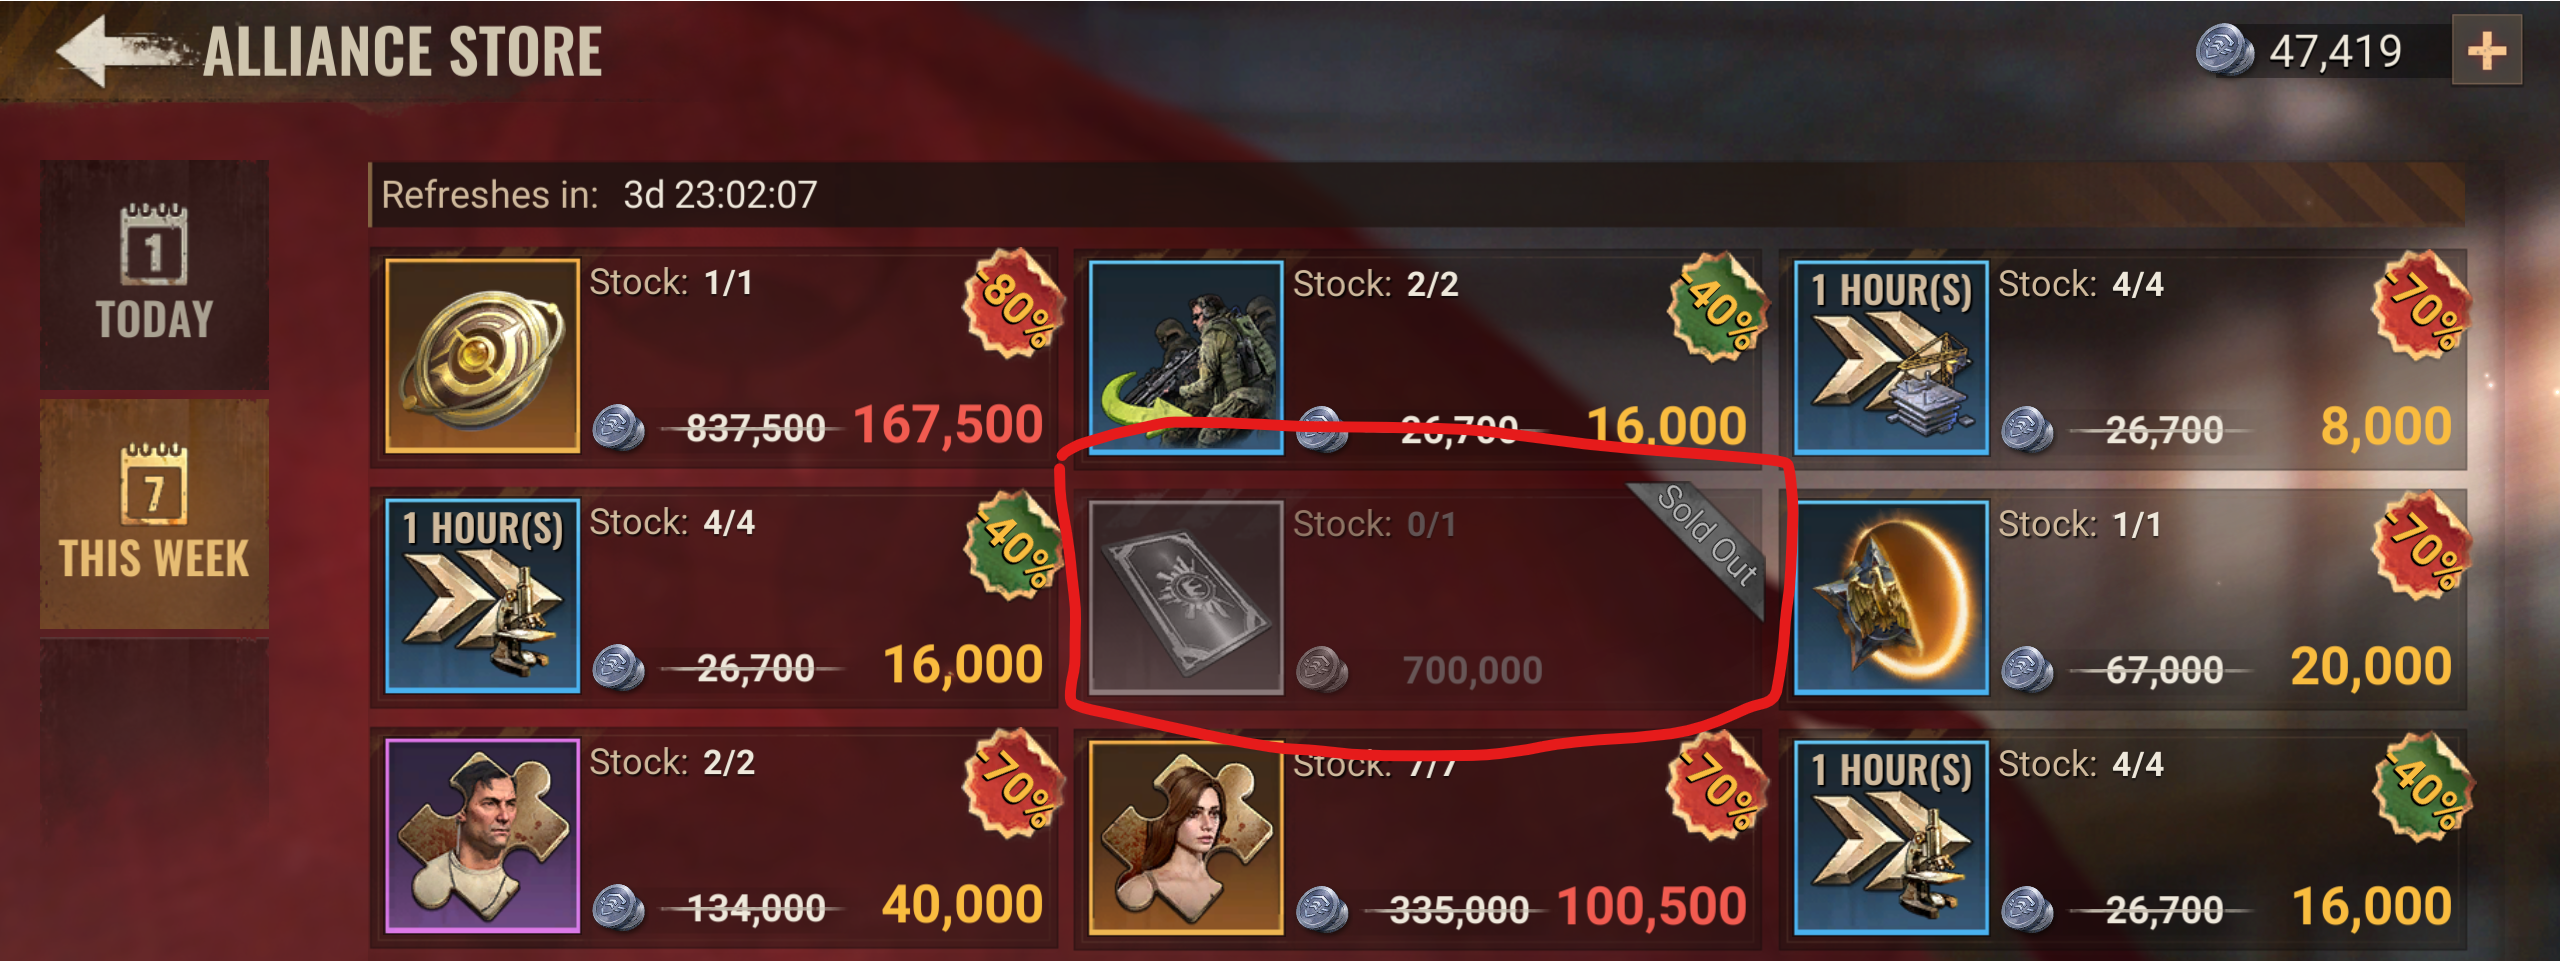Choose the 1 hour construction speedup icon
This screenshot has width=2560, height=961.
1891,357
